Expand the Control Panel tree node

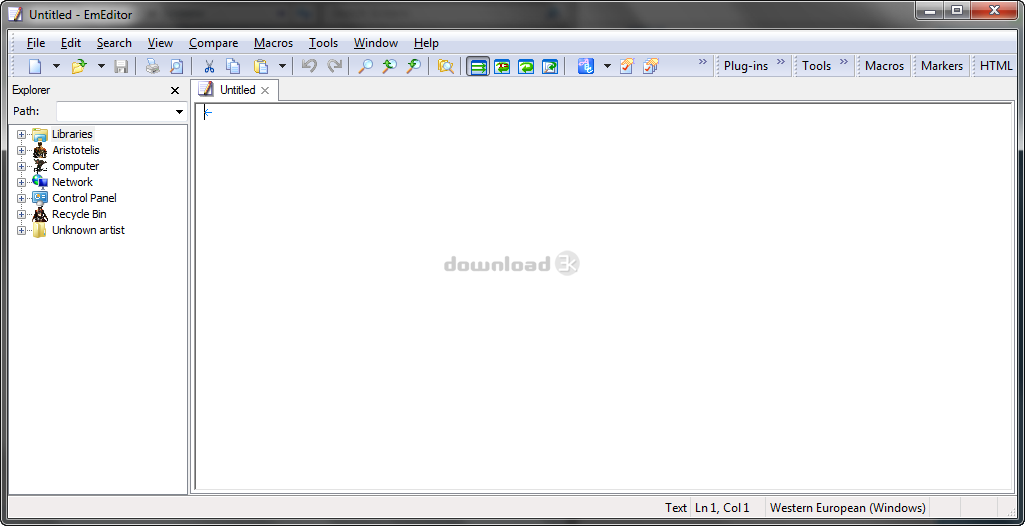[22, 199]
